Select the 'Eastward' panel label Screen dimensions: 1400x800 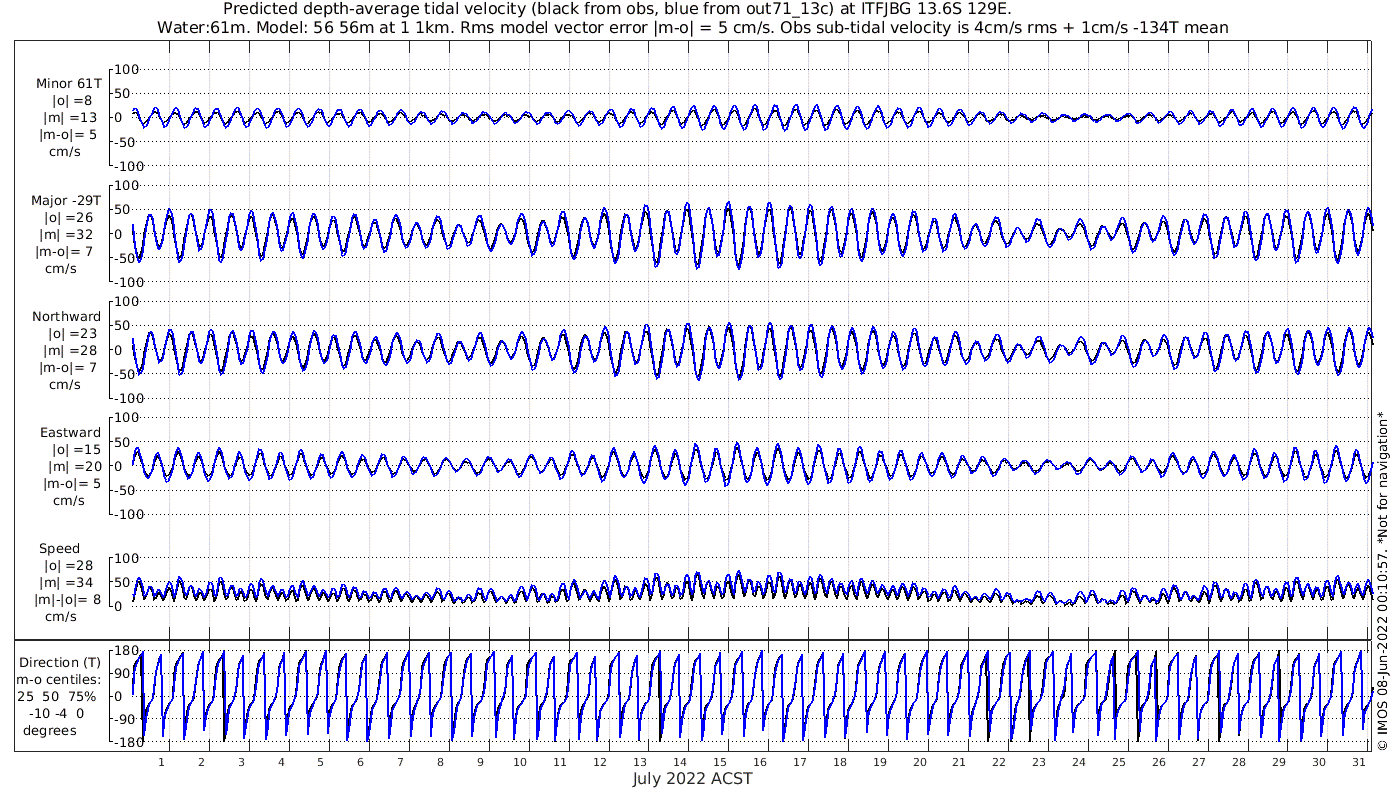[71, 433]
